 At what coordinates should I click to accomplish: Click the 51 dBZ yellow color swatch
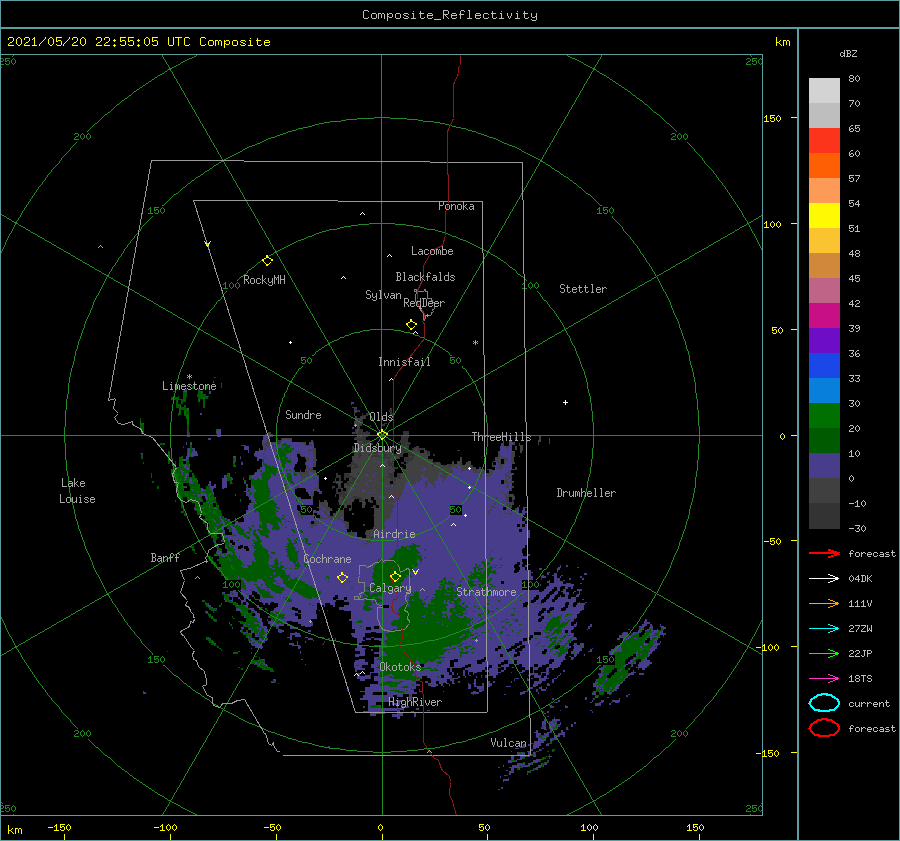tap(824, 216)
